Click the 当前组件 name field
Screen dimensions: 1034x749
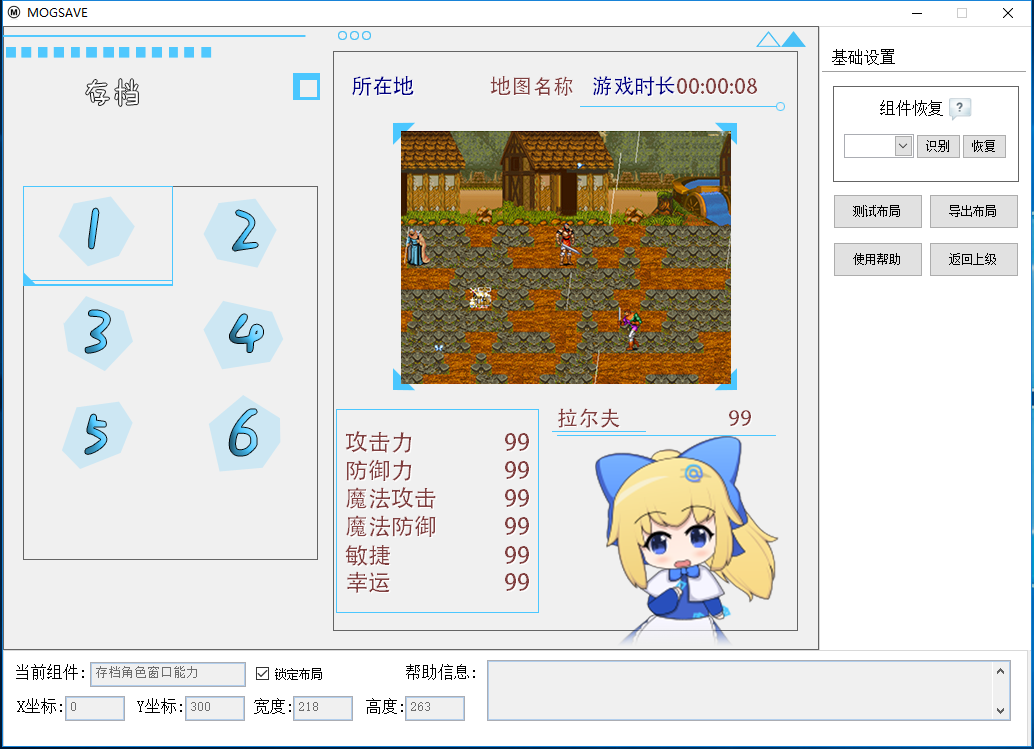168,674
